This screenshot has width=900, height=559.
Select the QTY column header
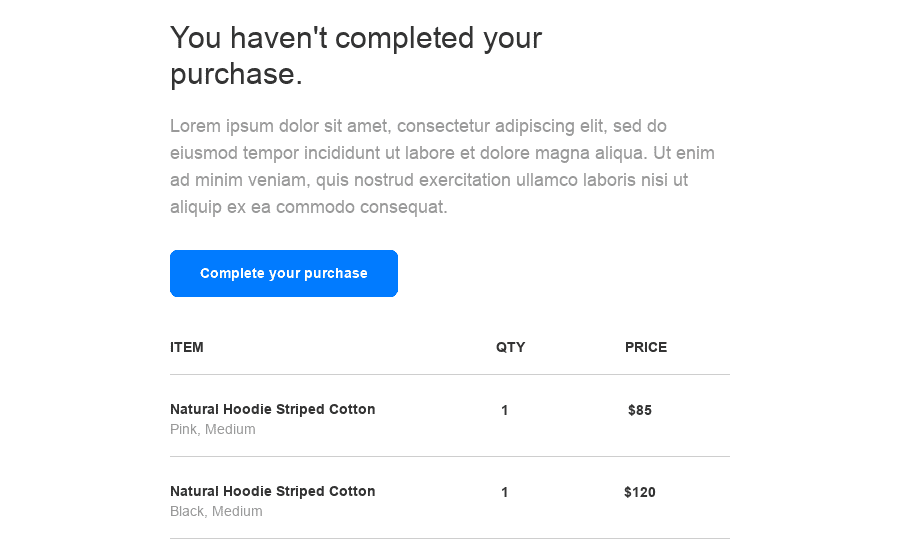pos(510,348)
